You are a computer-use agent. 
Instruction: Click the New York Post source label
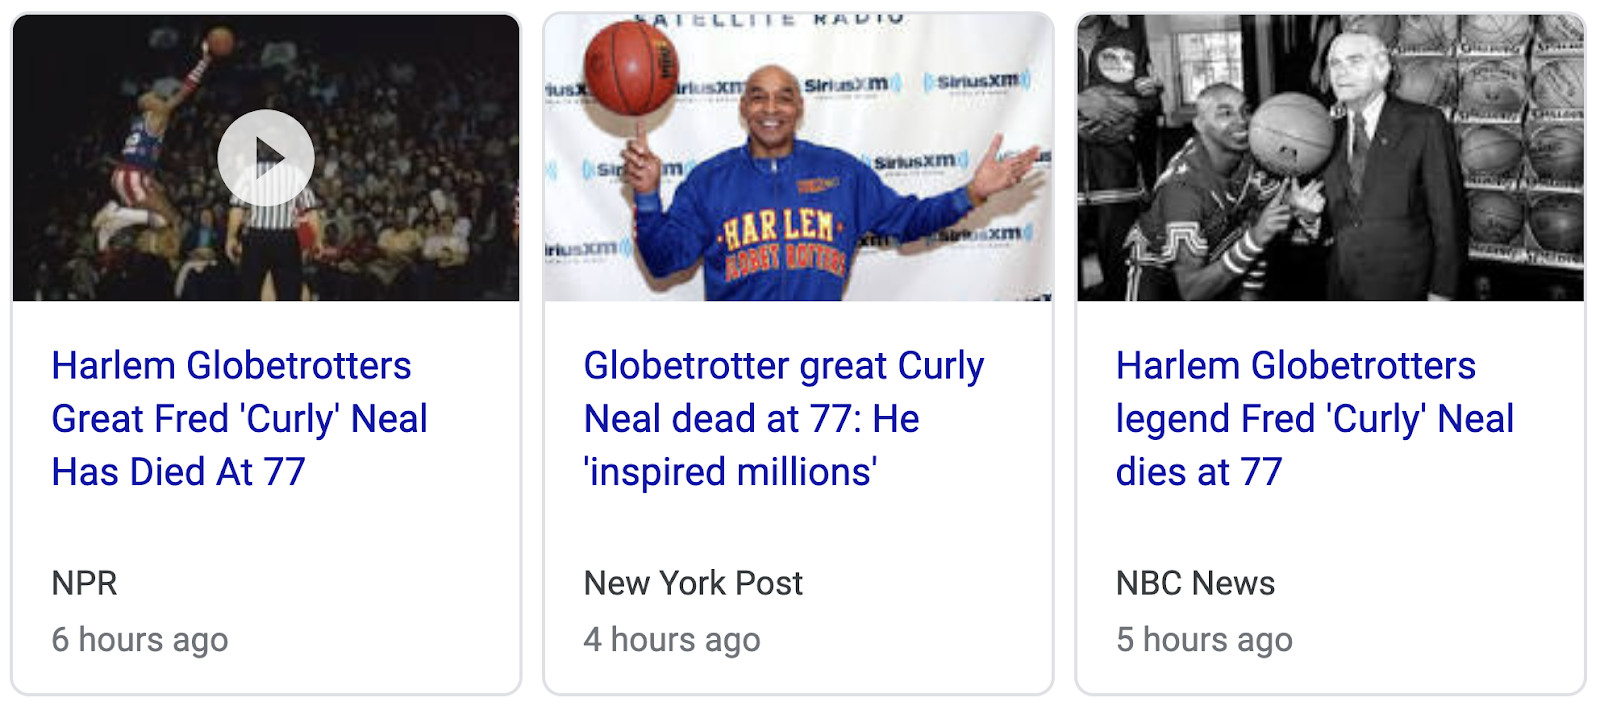pos(693,583)
